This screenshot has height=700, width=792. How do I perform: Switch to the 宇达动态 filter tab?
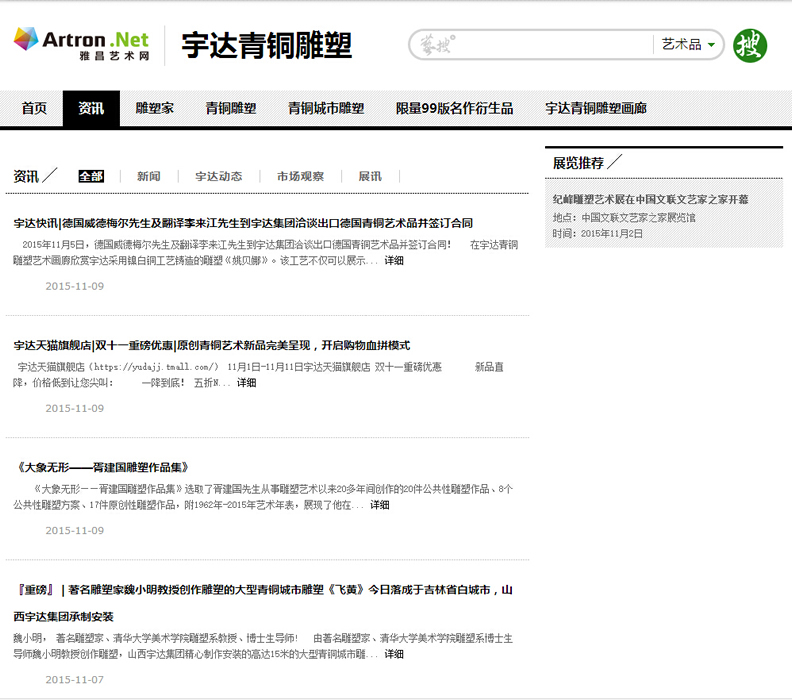pyautogui.click(x=218, y=176)
